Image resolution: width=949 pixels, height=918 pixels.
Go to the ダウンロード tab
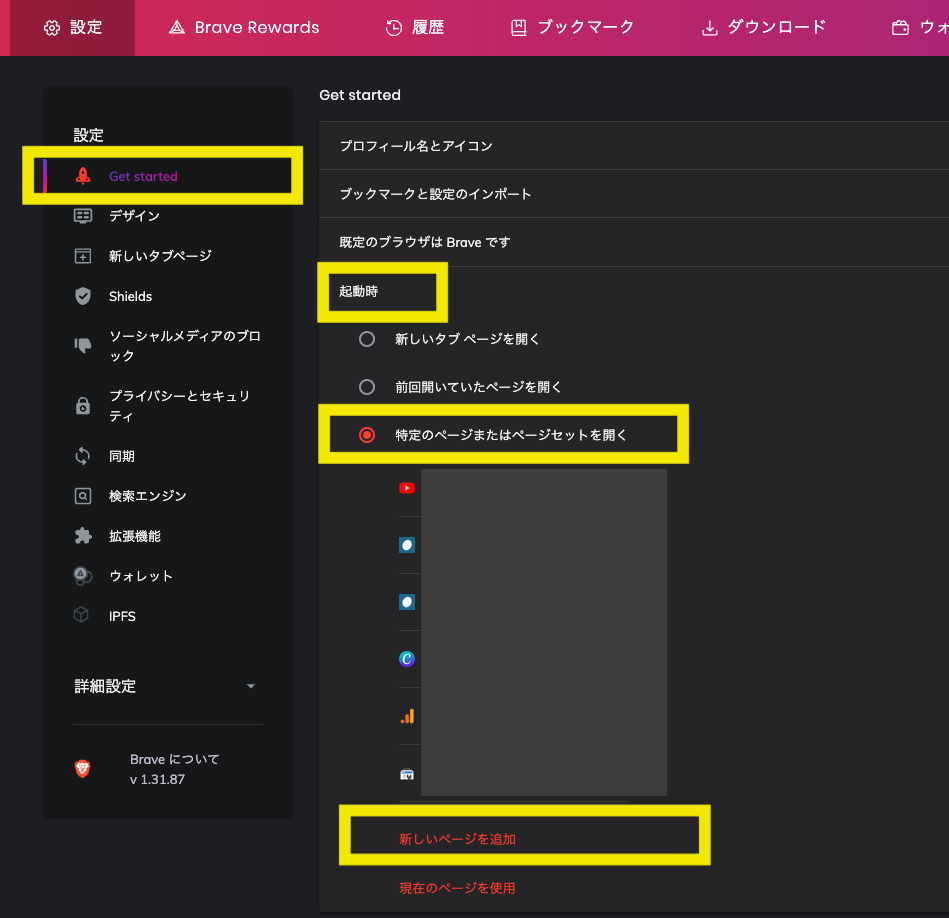(x=764, y=28)
